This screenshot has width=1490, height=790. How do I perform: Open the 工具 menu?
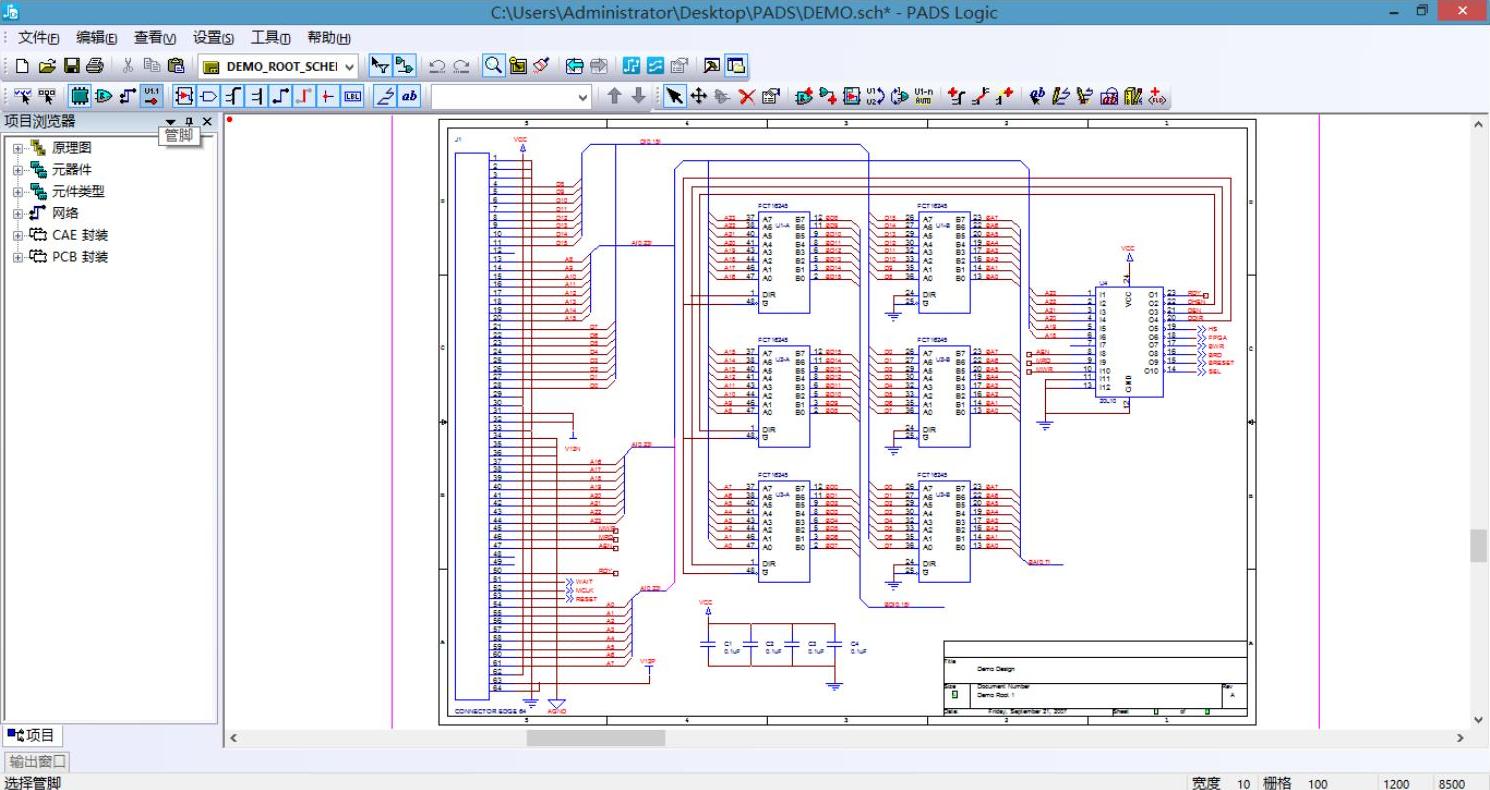pos(270,38)
